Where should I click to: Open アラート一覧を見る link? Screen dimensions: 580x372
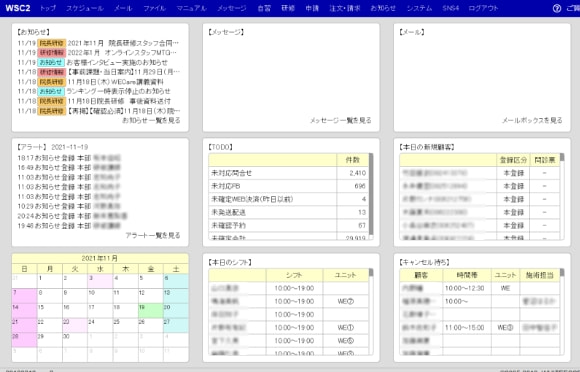pyautogui.click(x=153, y=235)
